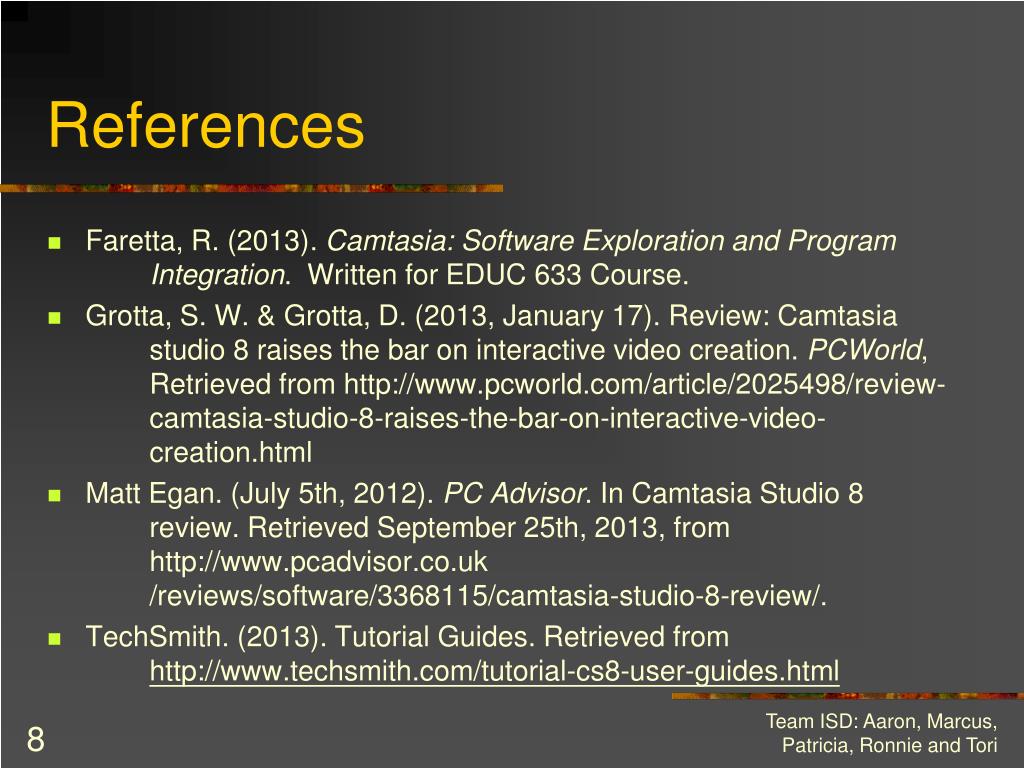
Task: Click the footer line "Patricia, Ronnie and Tori"
Action: (x=889, y=745)
